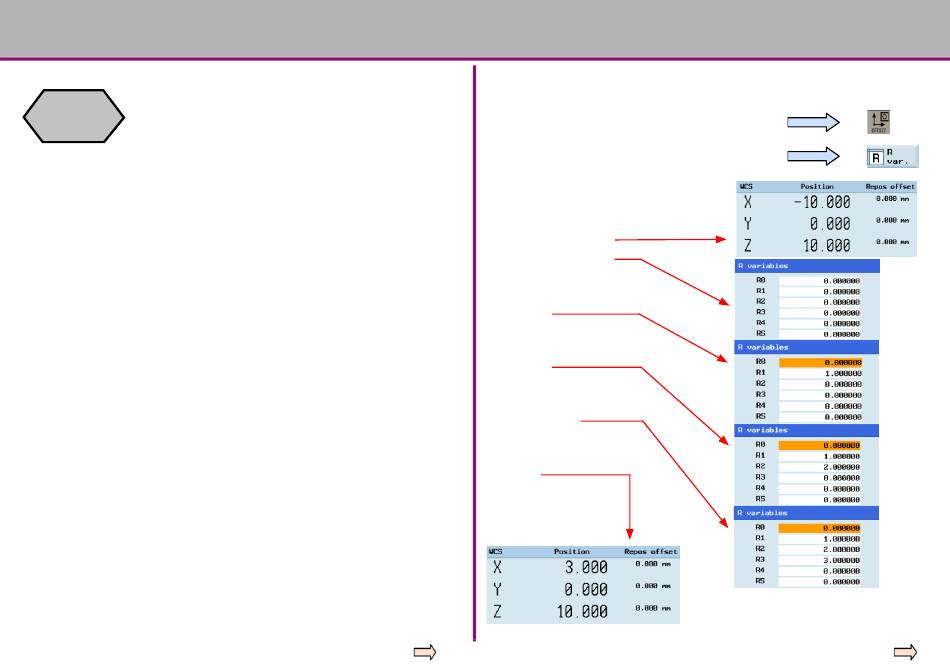
Task: Click R5 field in topmost R variables panel
Action: 820,334
